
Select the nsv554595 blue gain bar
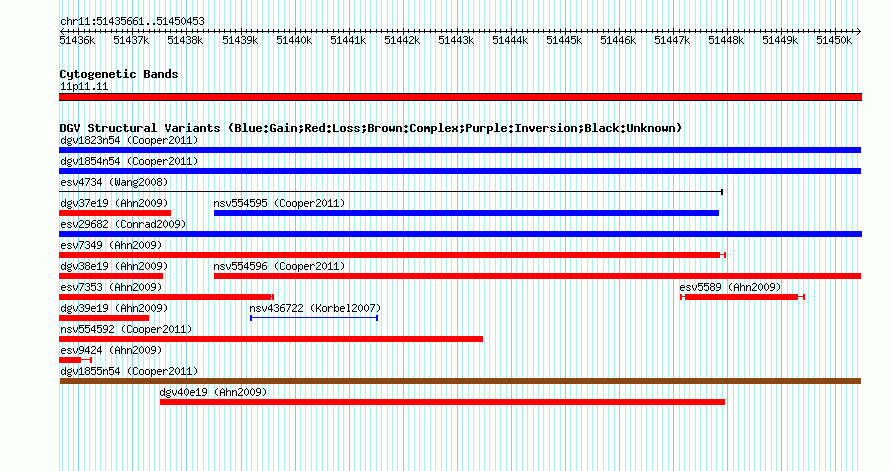(x=467, y=213)
